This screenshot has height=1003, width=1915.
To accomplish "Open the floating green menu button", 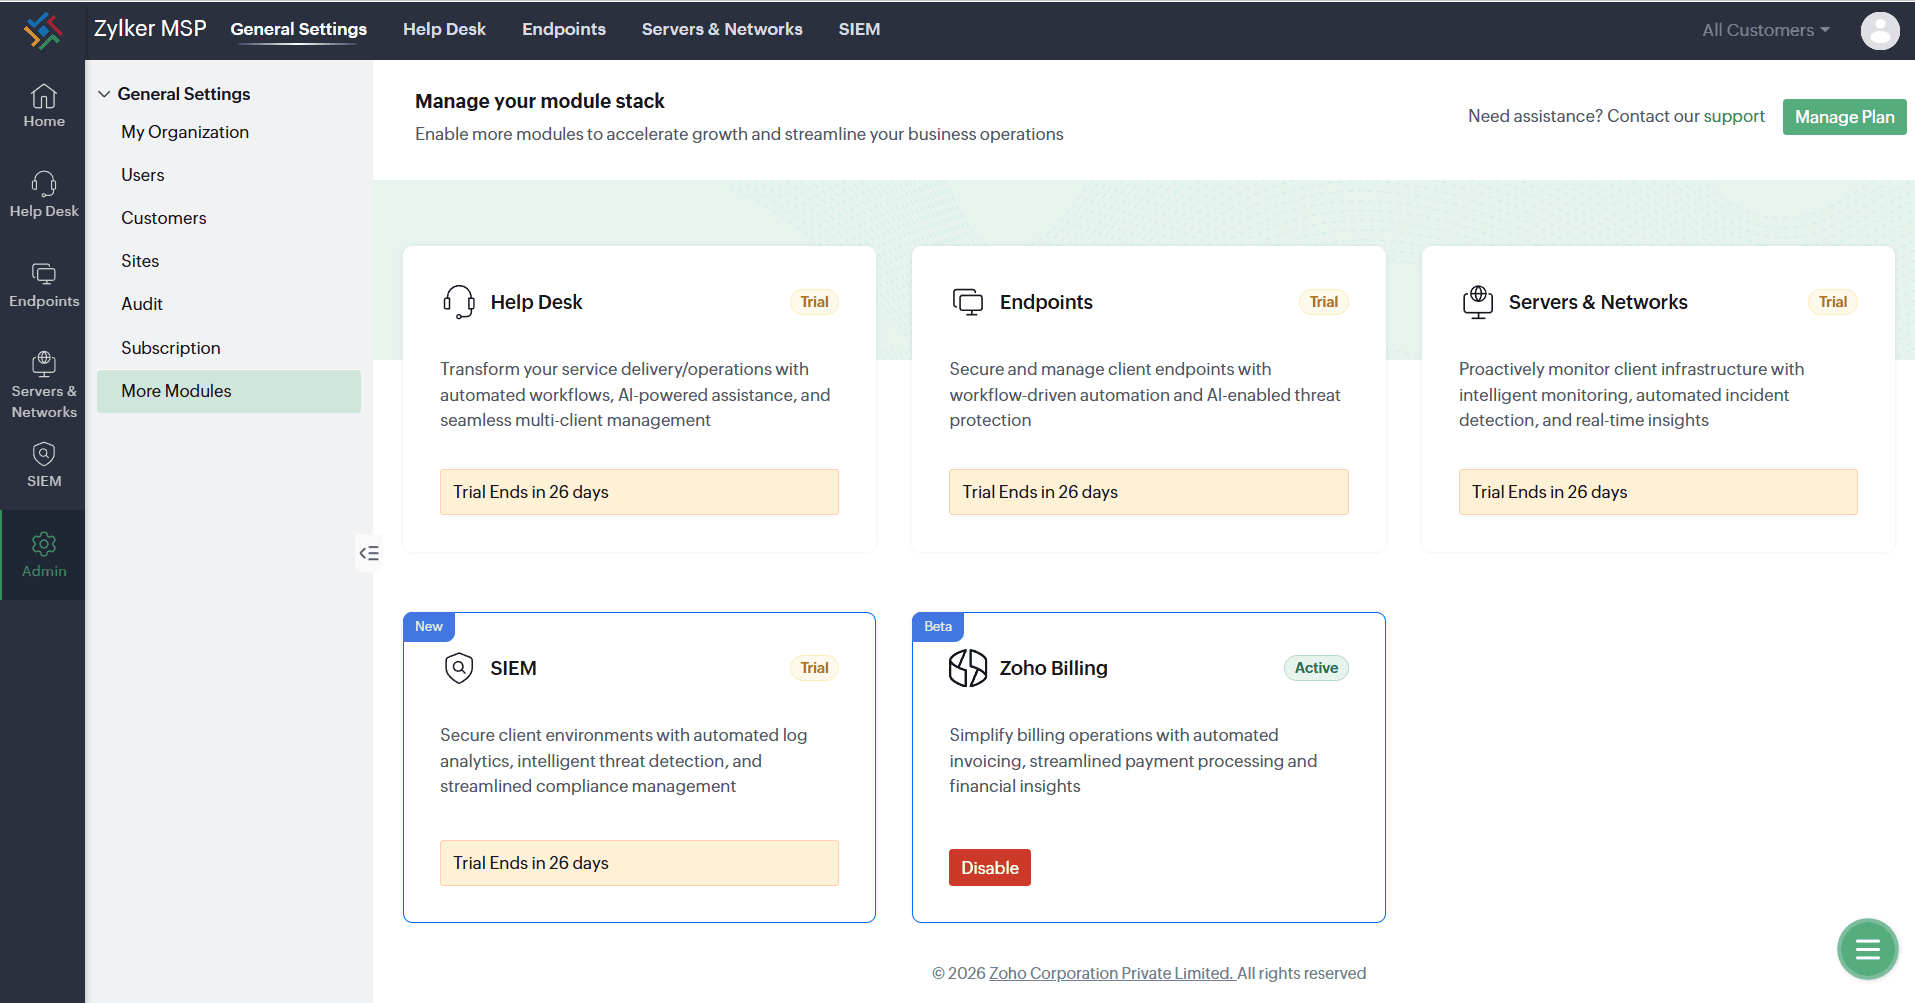I will [1867, 948].
